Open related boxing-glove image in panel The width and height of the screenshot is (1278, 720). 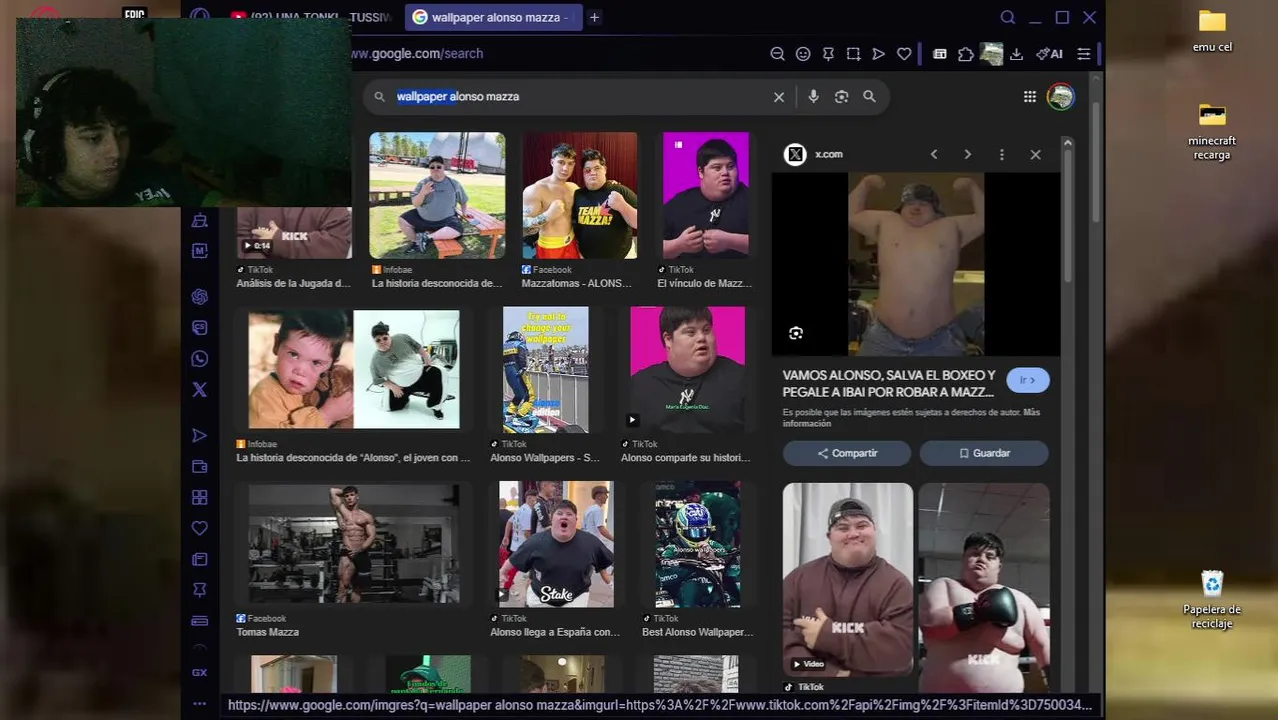[x=984, y=588]
